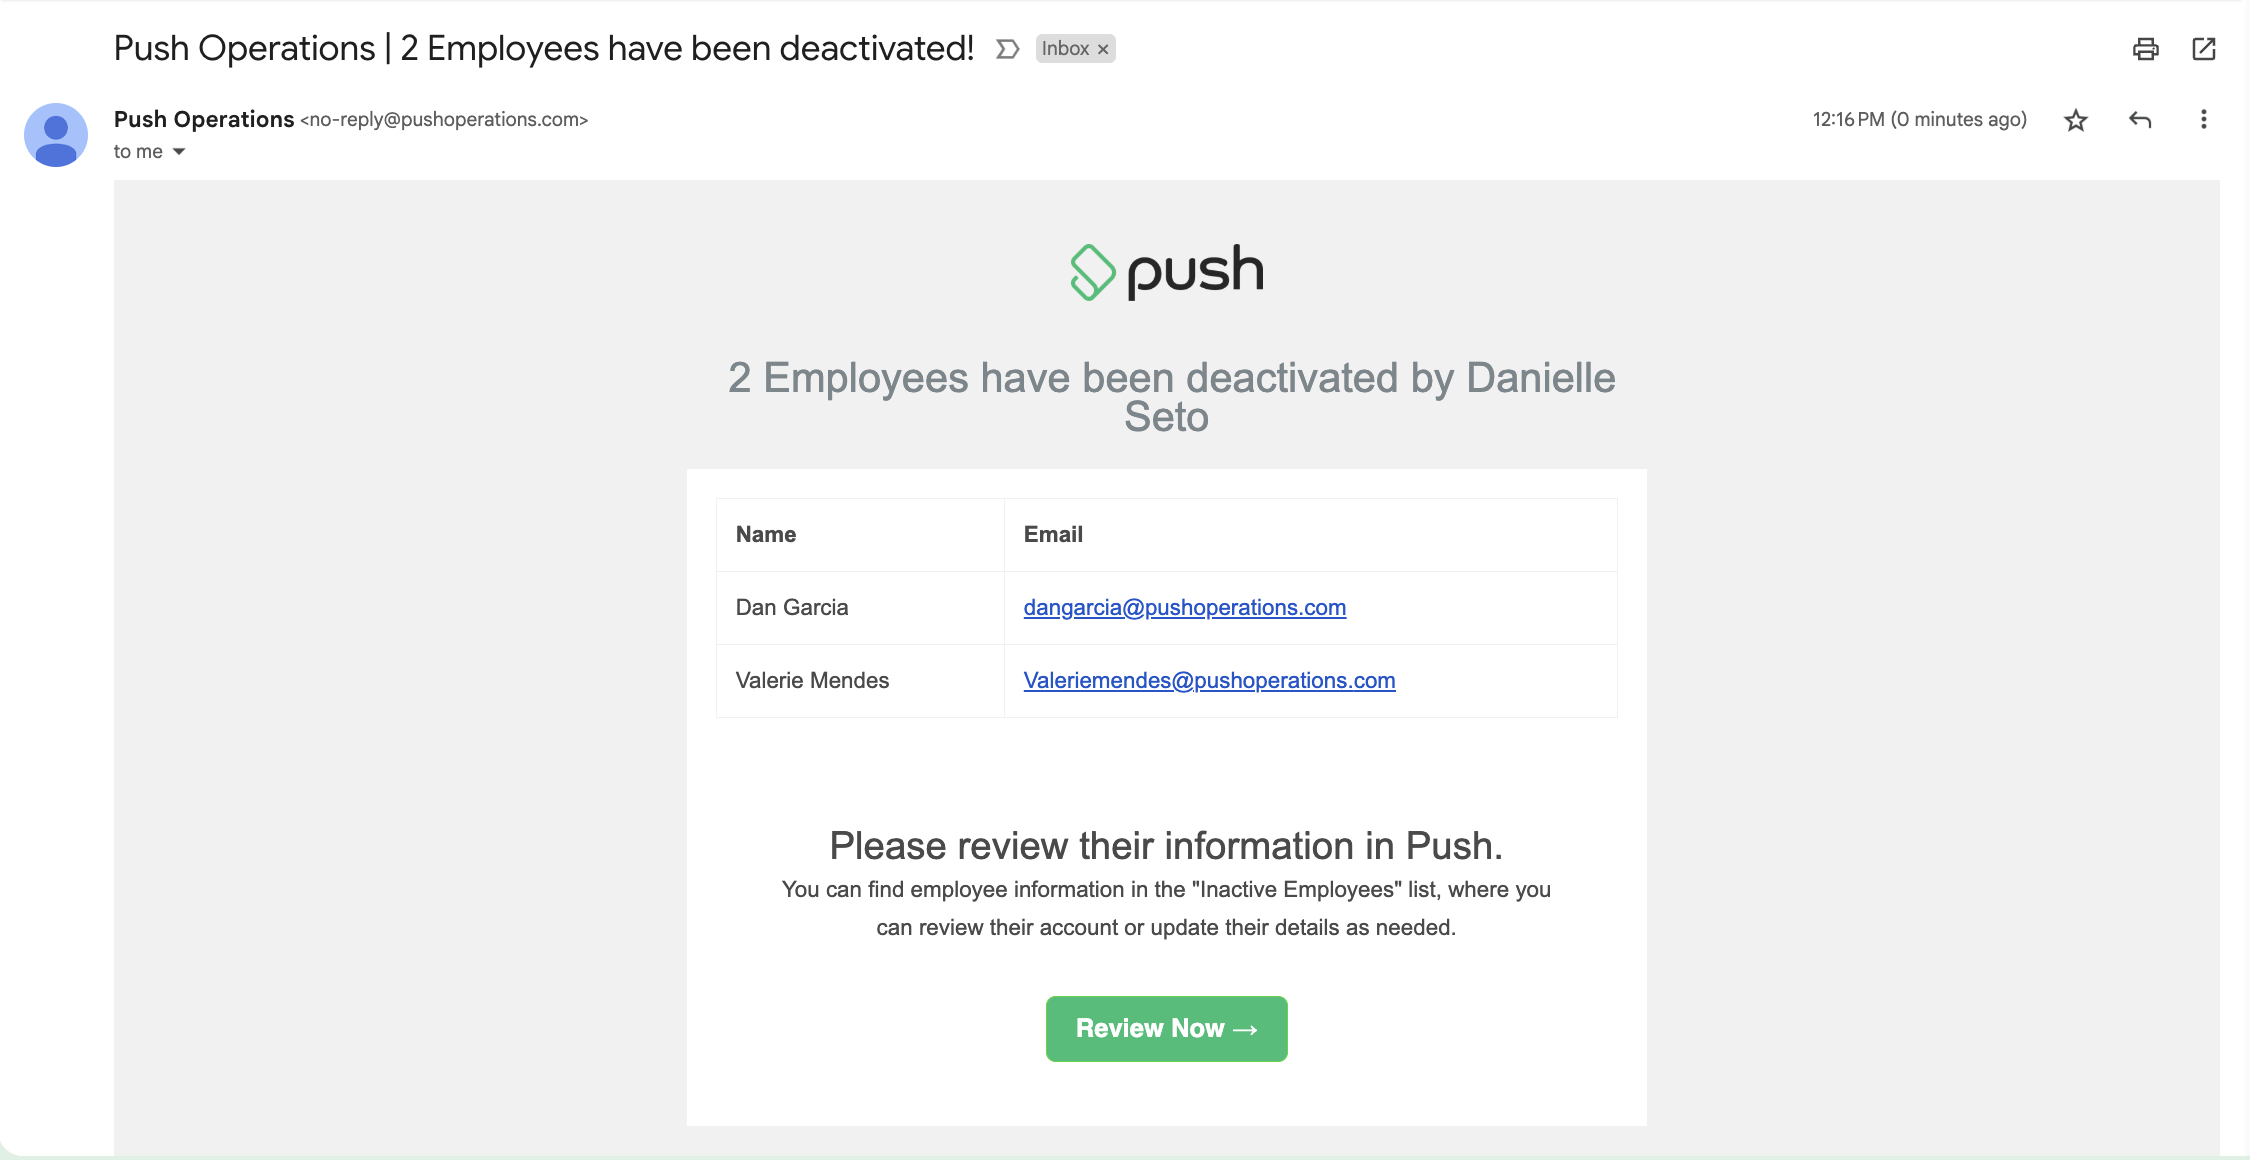Reply using the arrow icon
The image size is (2250, 1160).
pyautogui.click(x=2140, y=120)
